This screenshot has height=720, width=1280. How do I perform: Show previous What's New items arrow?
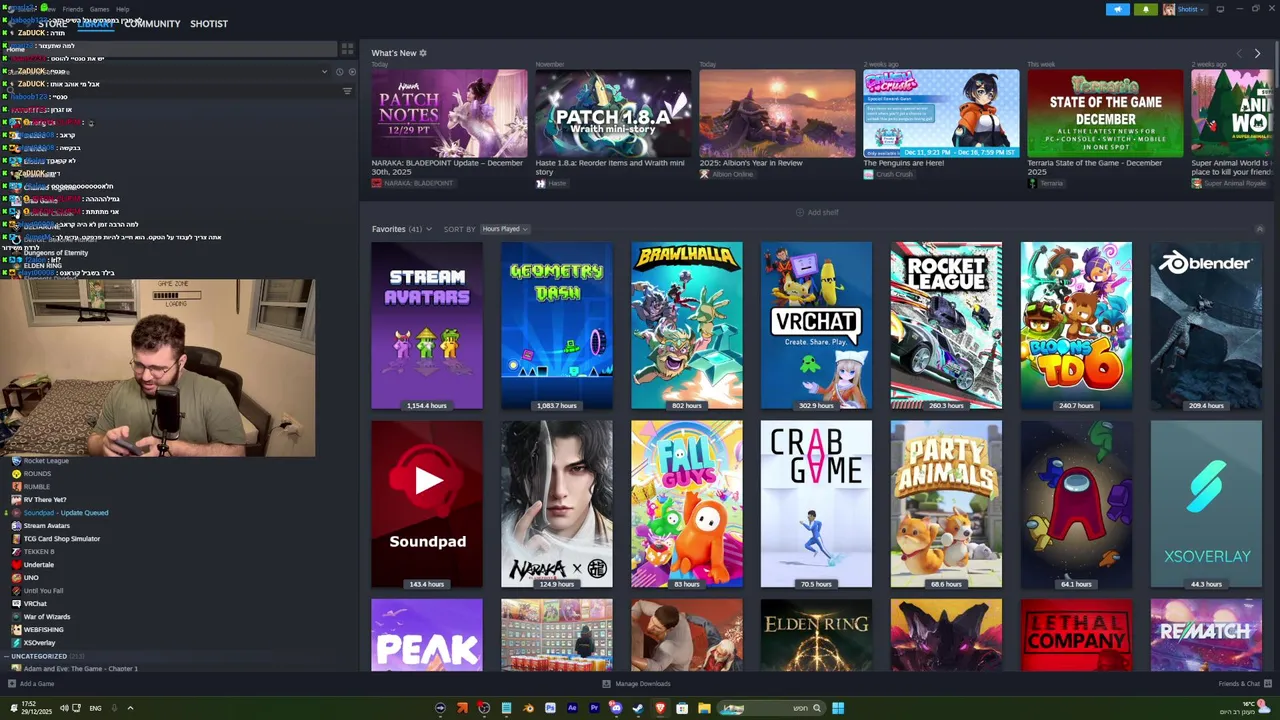1239,53
